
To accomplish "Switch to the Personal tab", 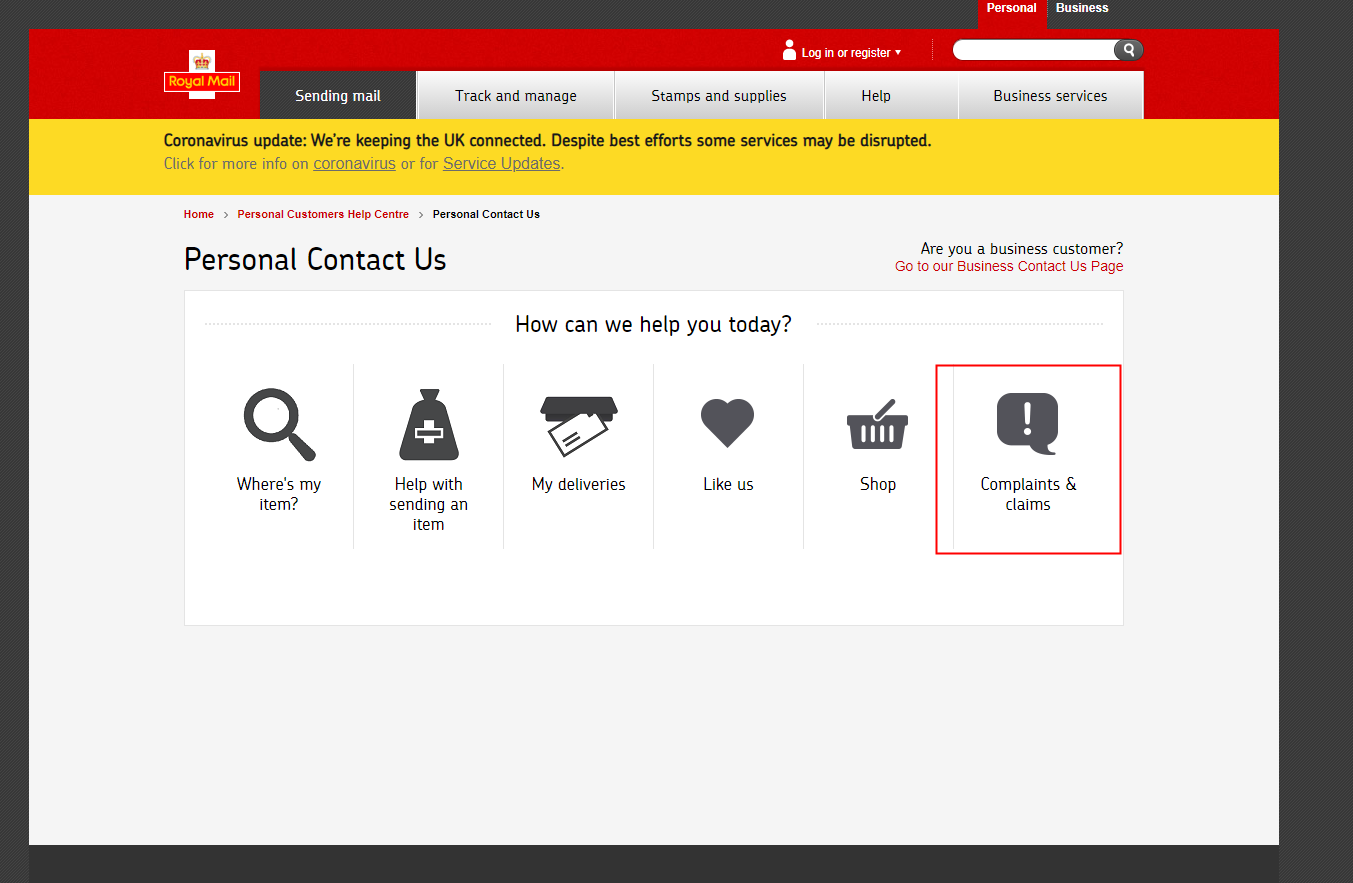I will (x=1011, y=8).
